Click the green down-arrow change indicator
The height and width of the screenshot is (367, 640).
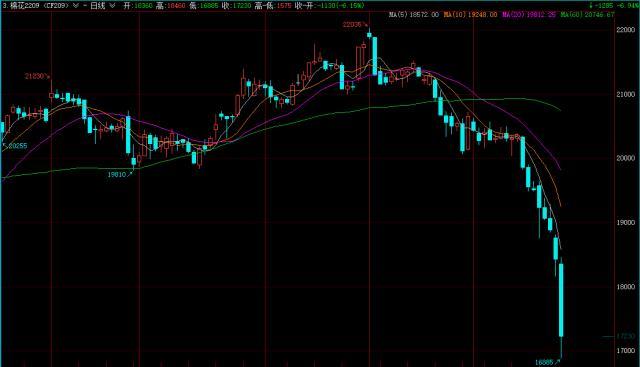pos(591,6)
